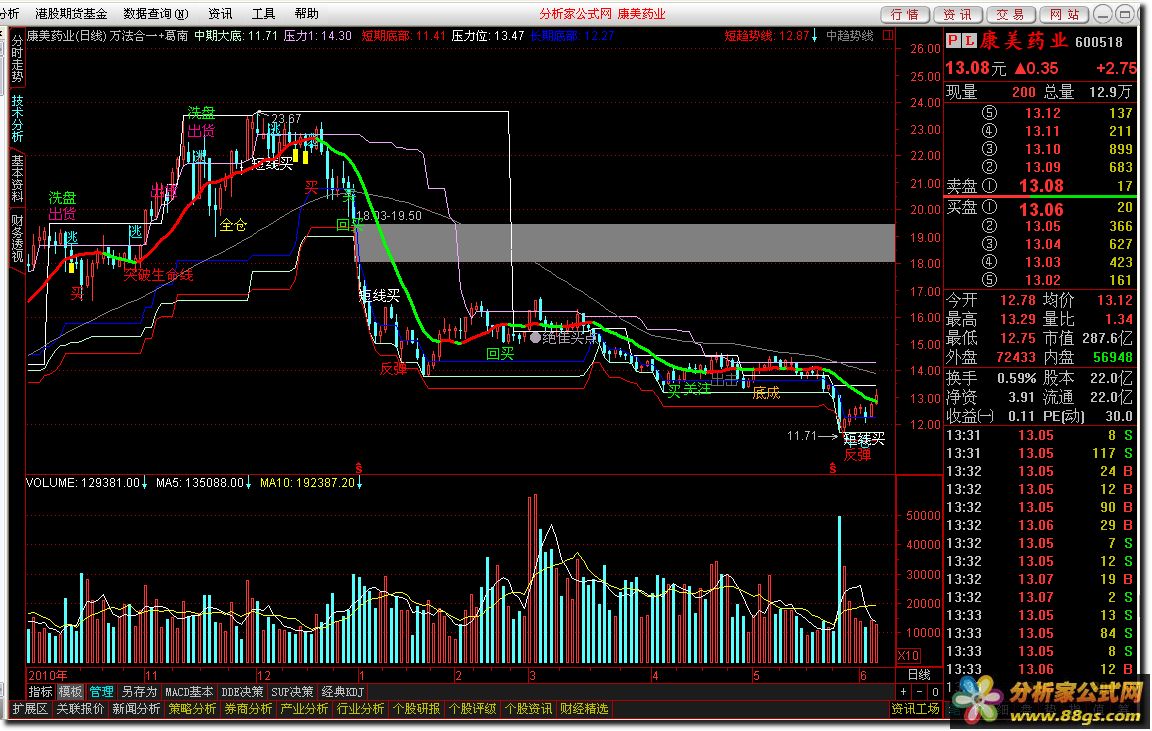1152x731 pixels.
Task: Open the 关联报价 tab
Action: point(80,709)
